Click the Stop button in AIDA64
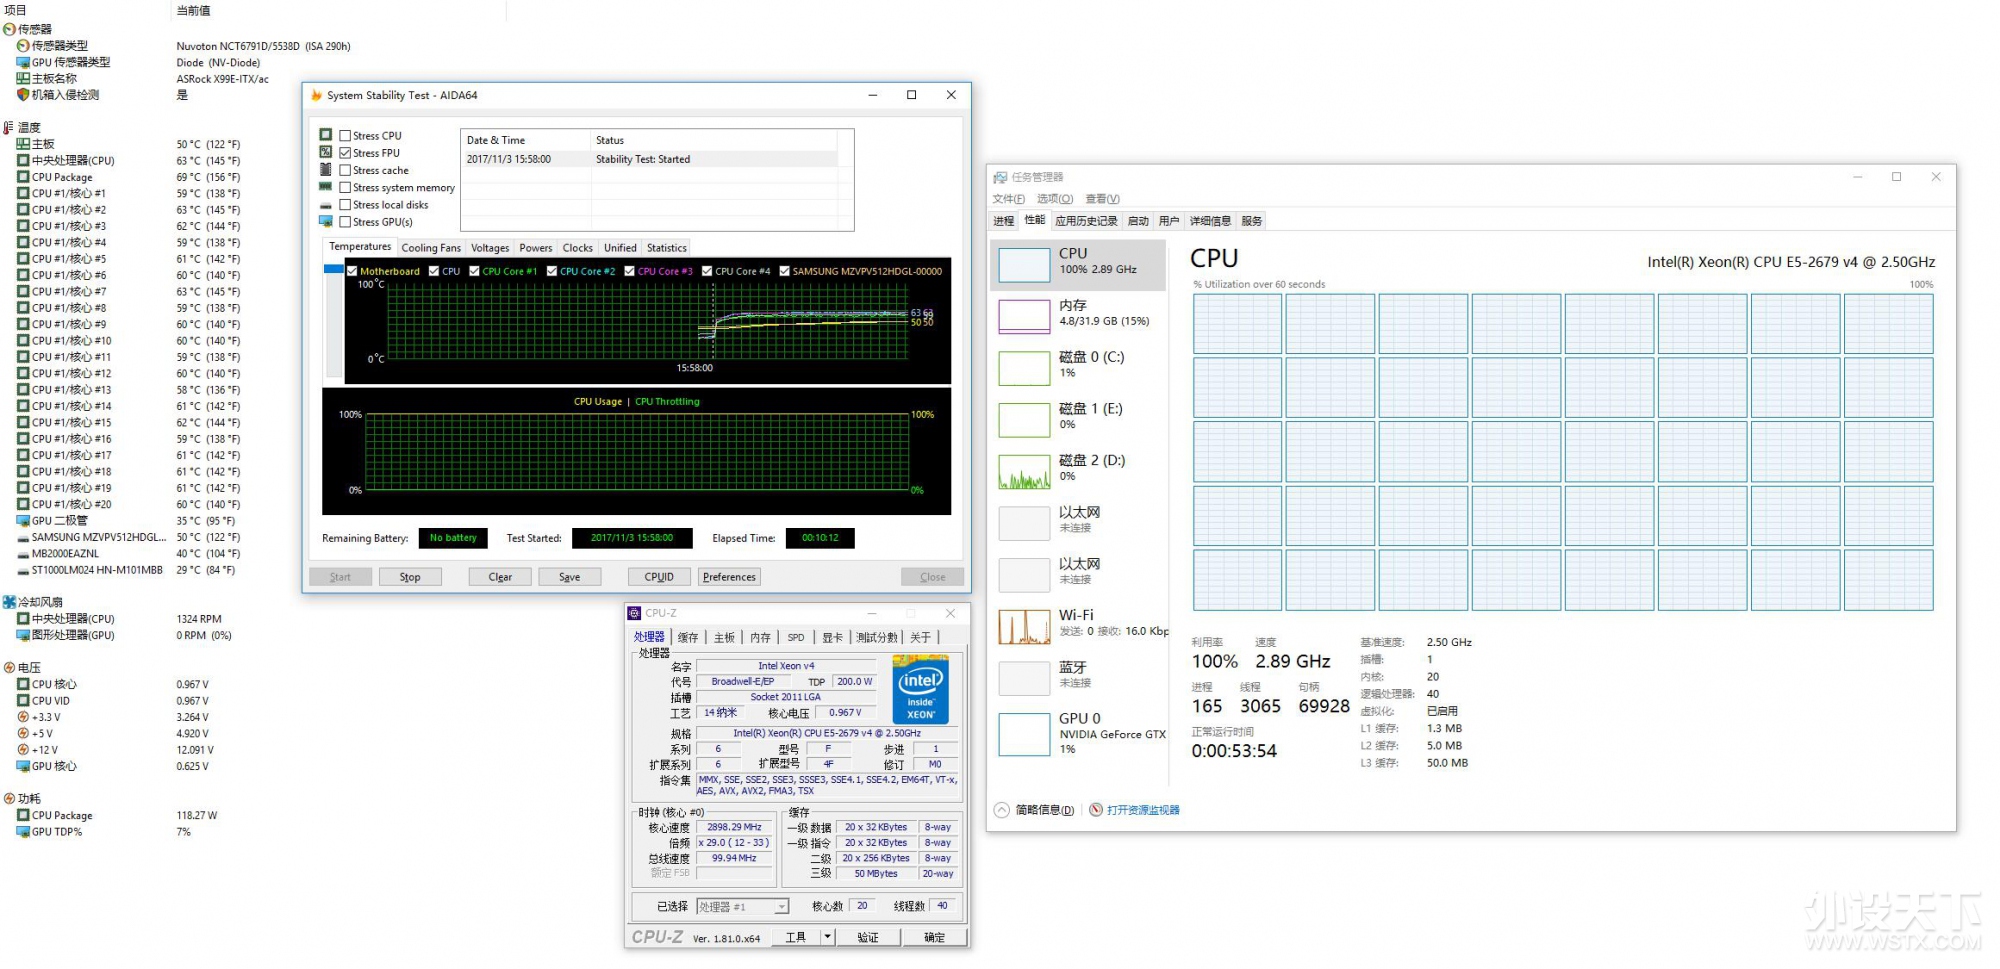This screenshot has height=969, width=2000. (410, 577)
